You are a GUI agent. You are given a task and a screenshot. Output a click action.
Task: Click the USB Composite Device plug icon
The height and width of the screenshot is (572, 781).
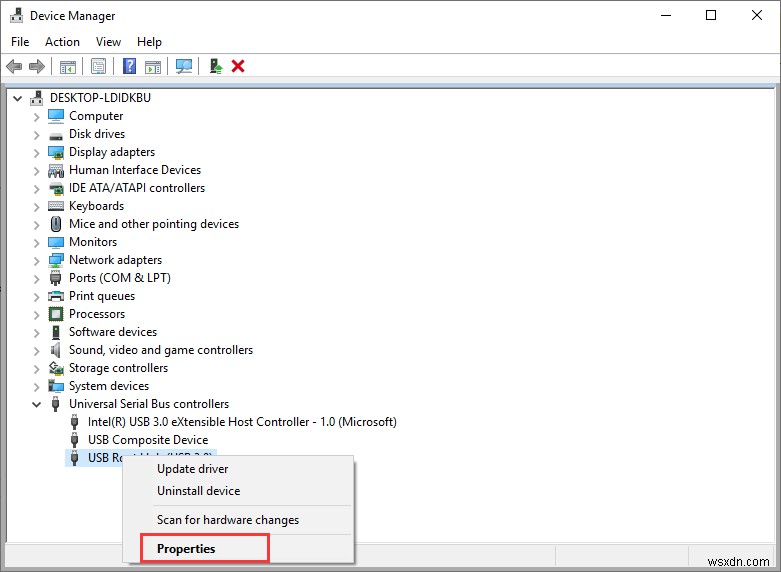click(74, 440)
